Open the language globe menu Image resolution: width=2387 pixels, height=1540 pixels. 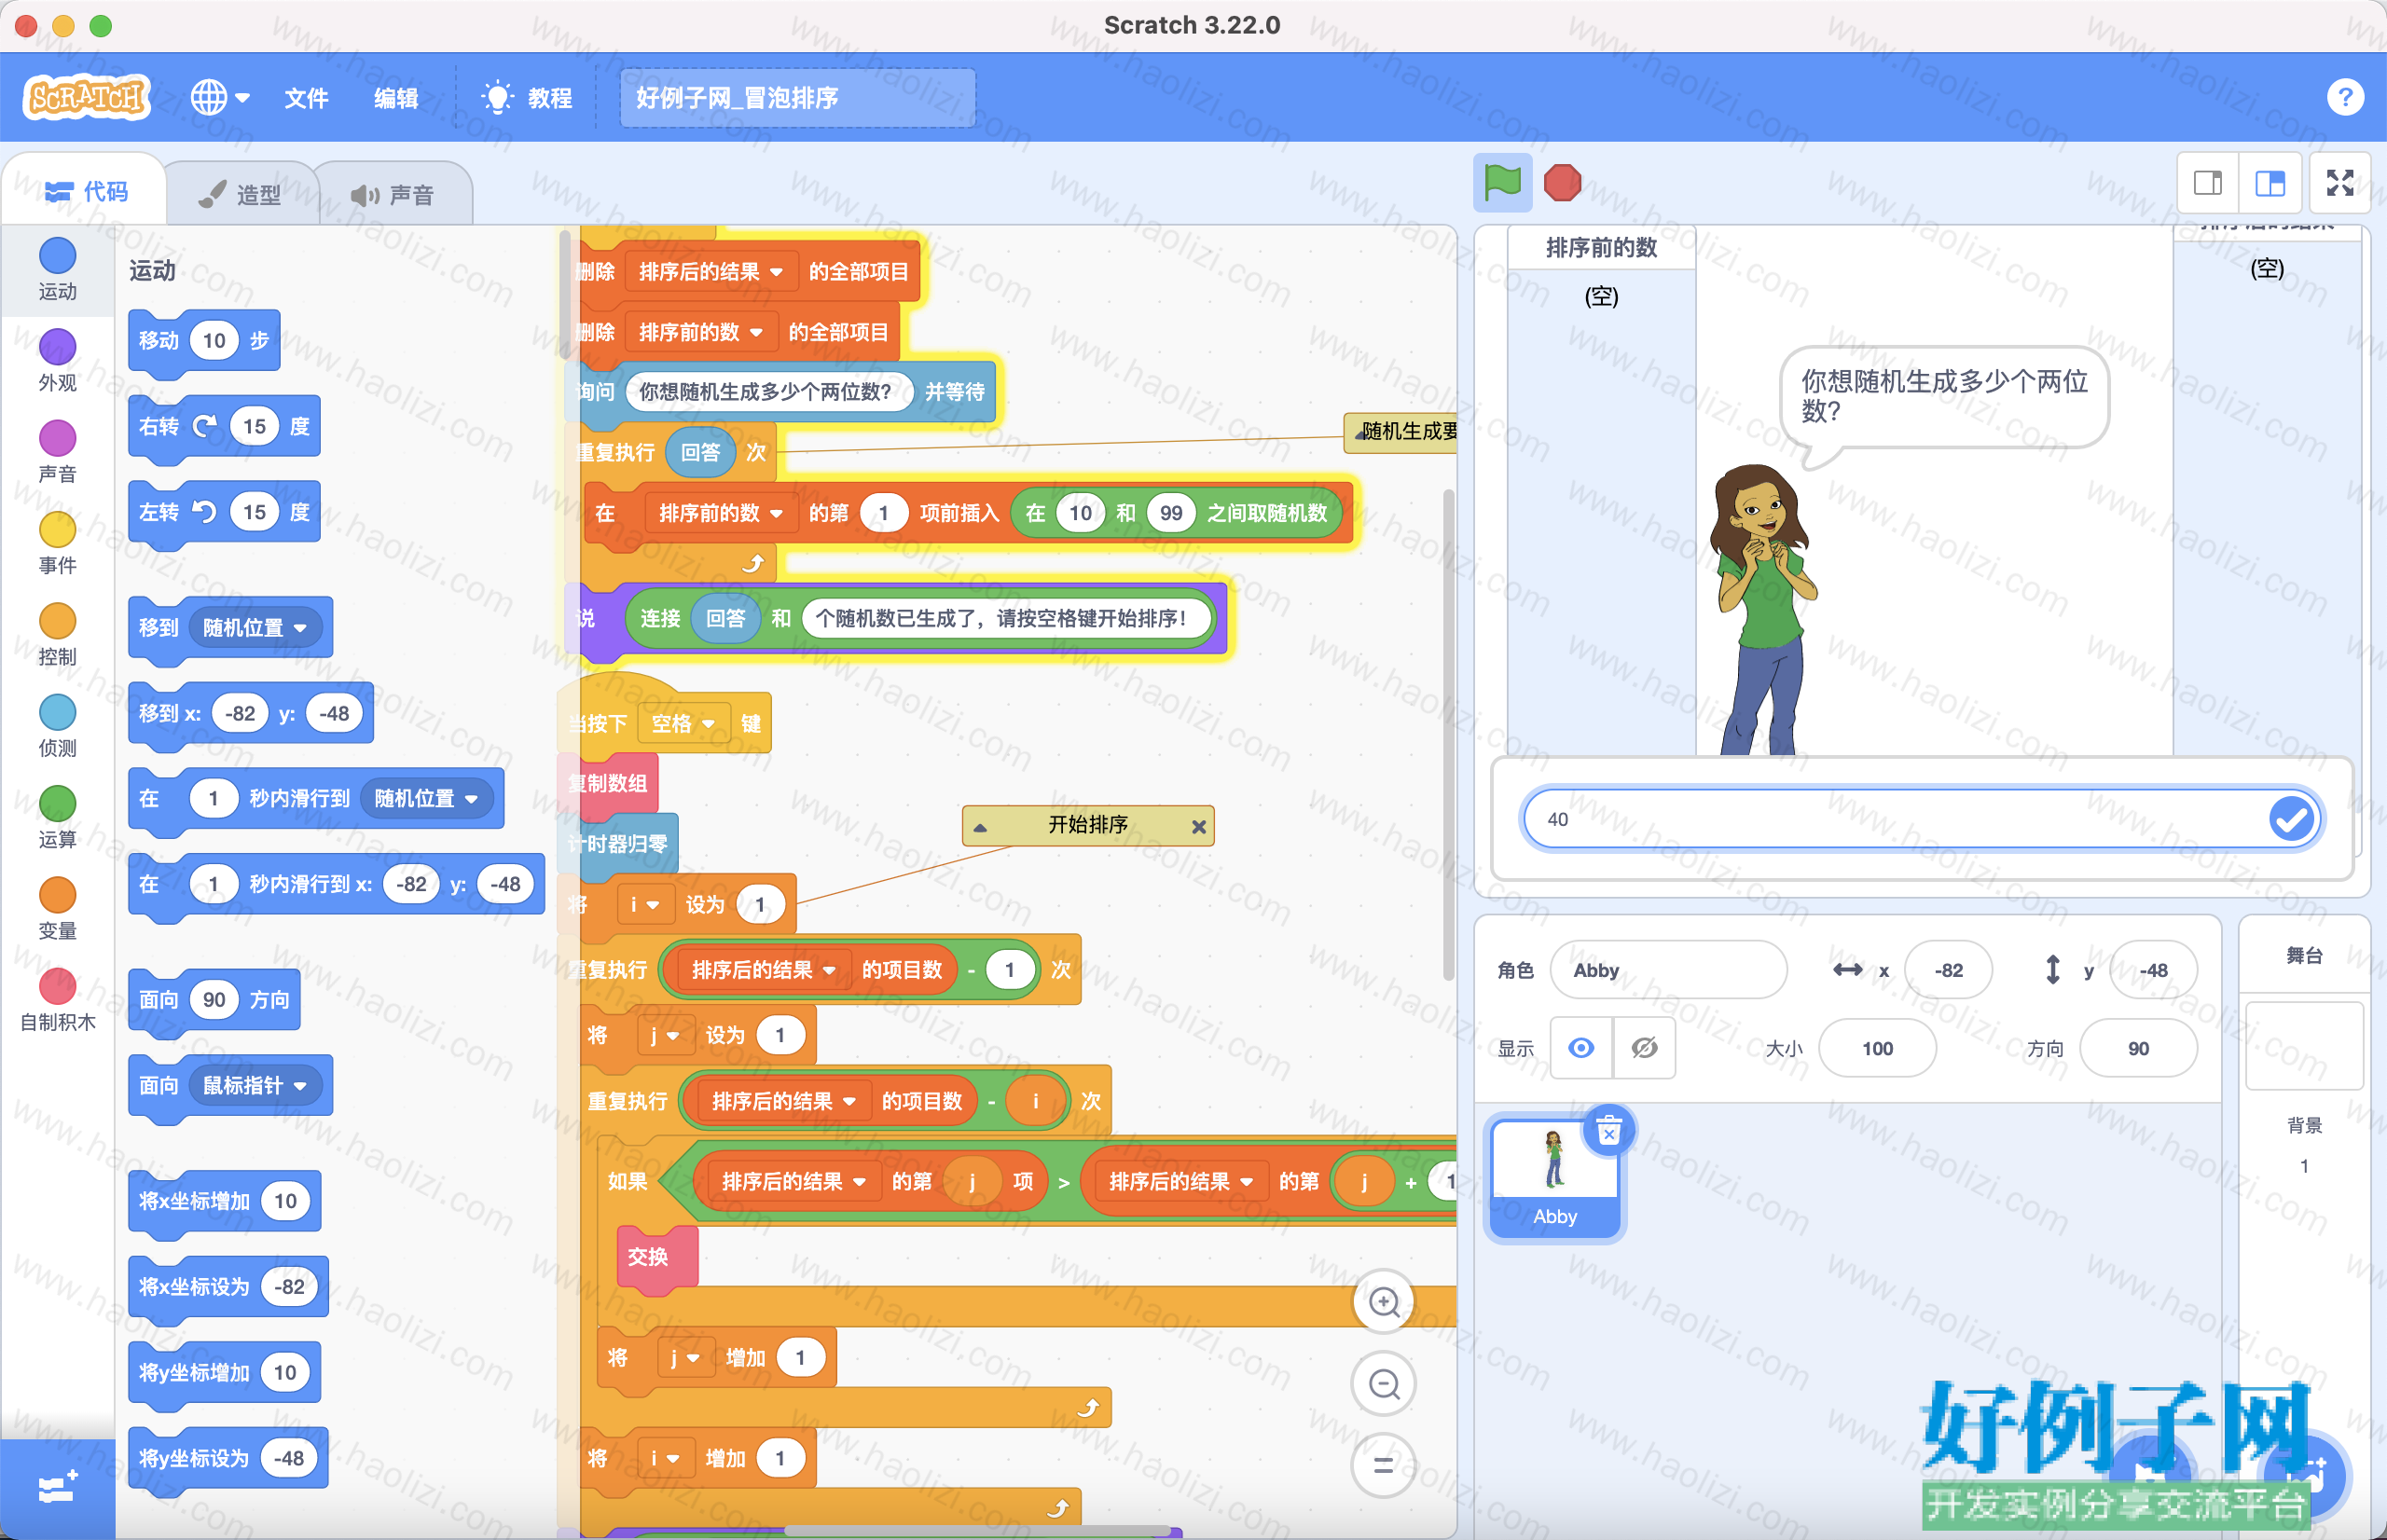point(220,97)
